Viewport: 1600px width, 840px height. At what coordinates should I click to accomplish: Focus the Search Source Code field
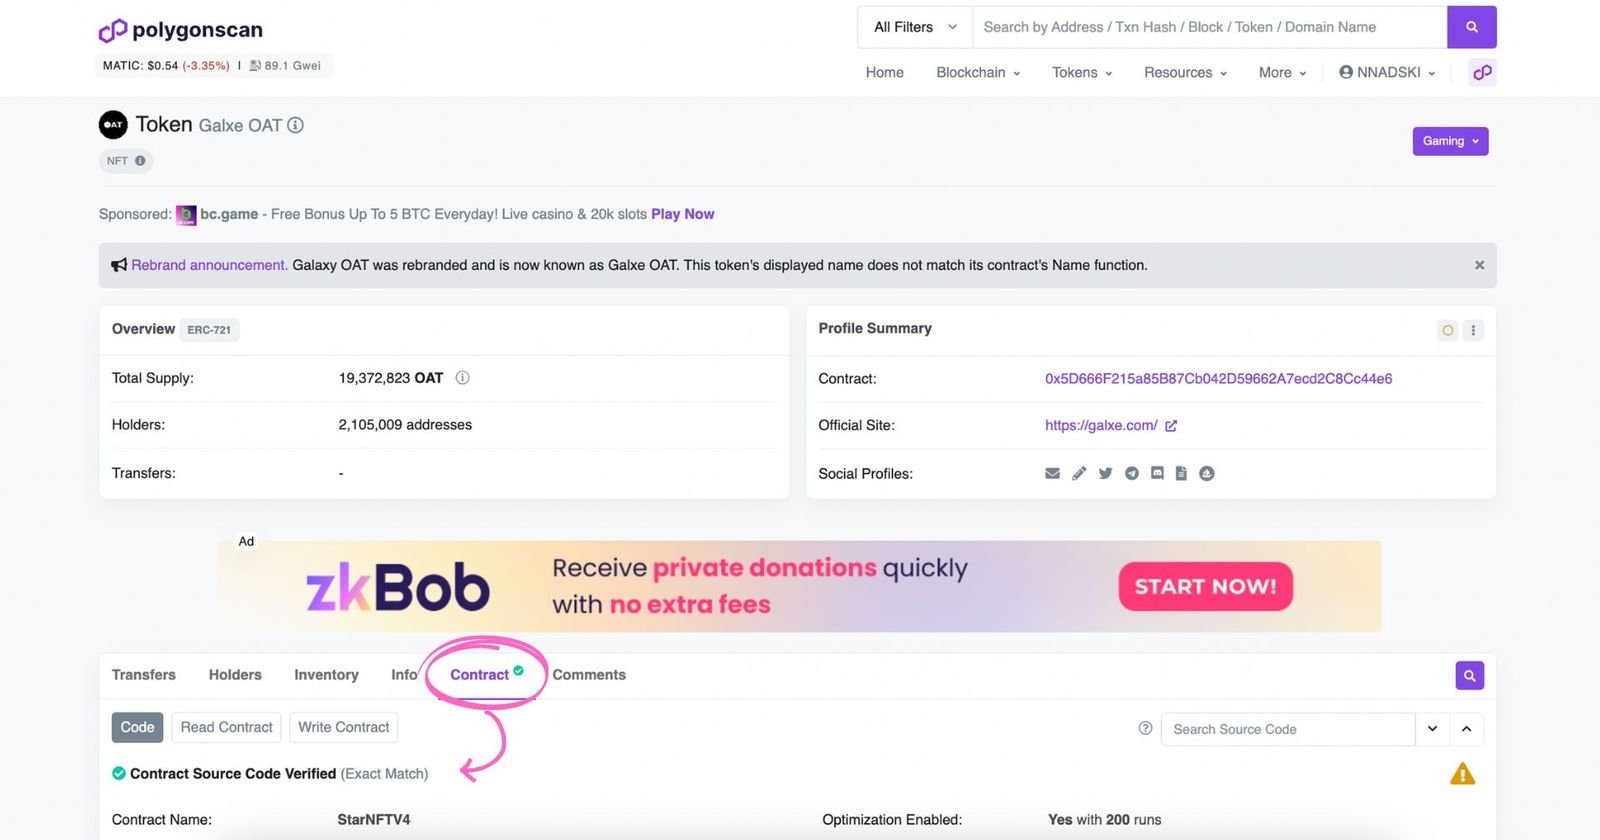point(1287,729)
